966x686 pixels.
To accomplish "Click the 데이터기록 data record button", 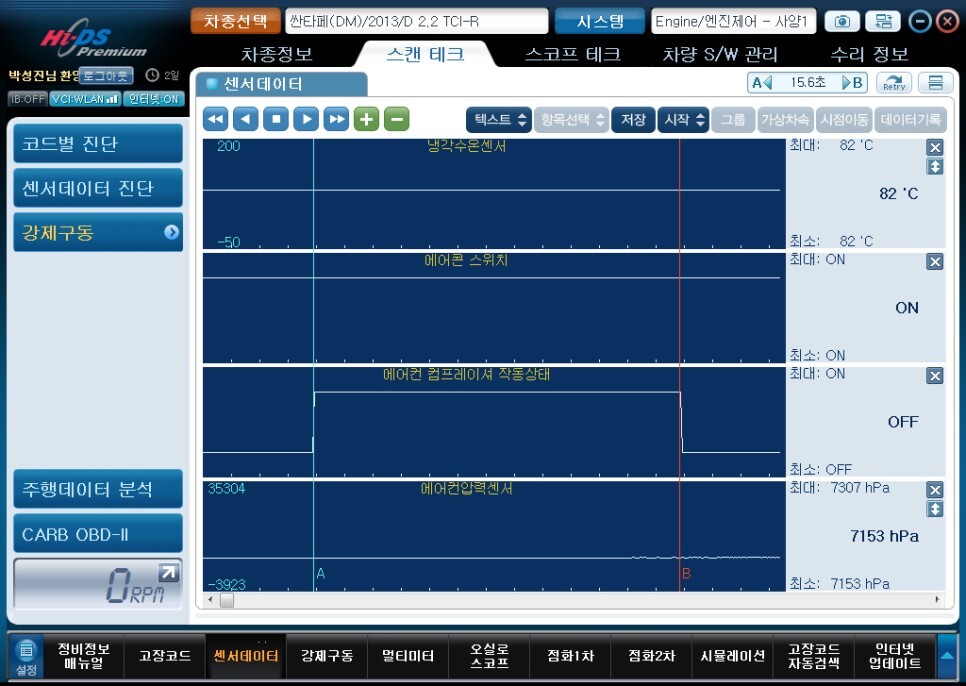I will (911, 119).
